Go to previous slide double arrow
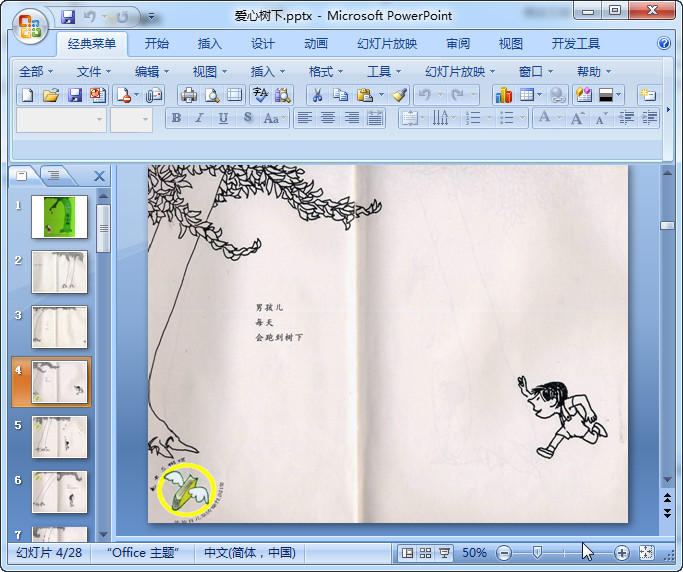This screenshot has width=683, height=572. click(x=667, y=498)
